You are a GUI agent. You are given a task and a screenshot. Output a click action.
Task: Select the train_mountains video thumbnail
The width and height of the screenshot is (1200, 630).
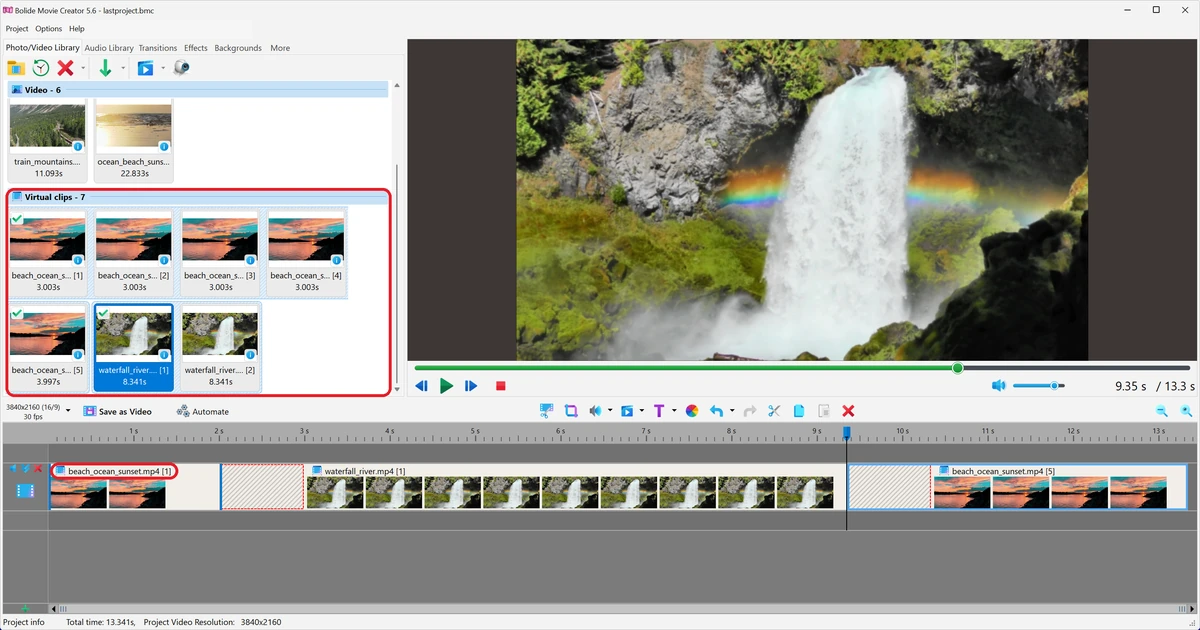(x=48, y=138)
